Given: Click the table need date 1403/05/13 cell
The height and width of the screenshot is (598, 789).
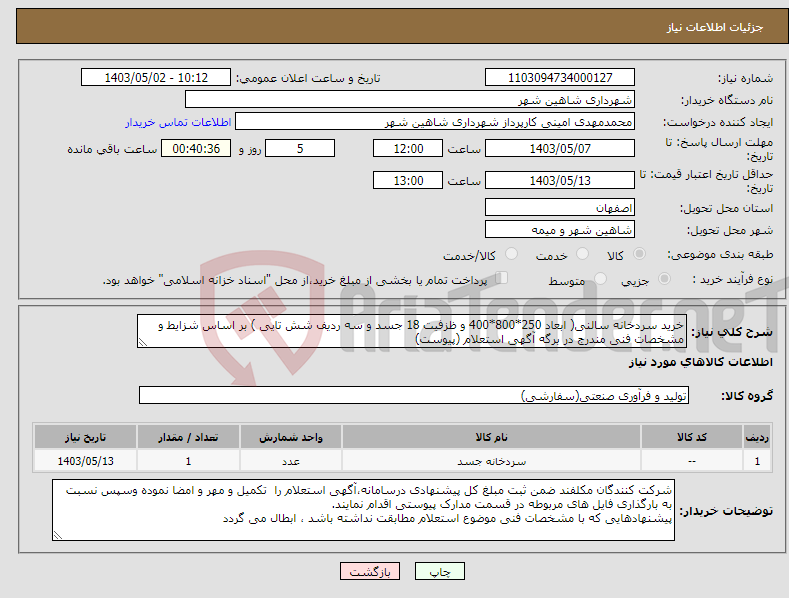Looking at the screenshot, I should pos(86,461).
